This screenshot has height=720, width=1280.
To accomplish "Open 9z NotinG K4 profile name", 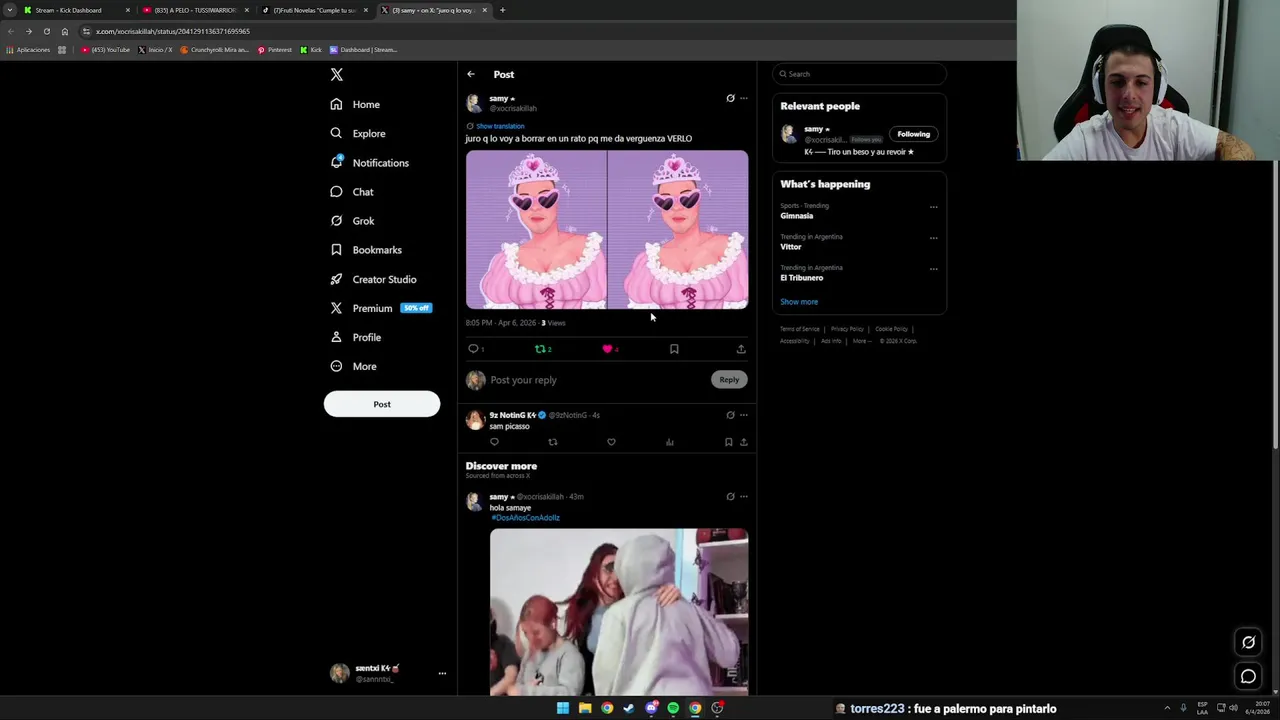I will [x=512, y=415].
